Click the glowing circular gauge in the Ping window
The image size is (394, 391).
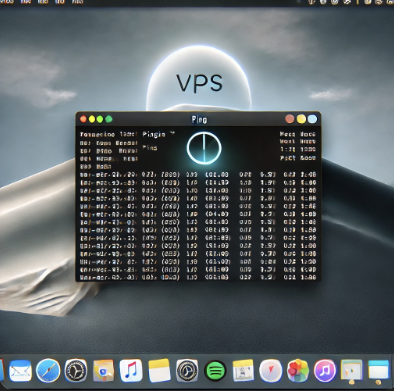click(x=204, y=148)
